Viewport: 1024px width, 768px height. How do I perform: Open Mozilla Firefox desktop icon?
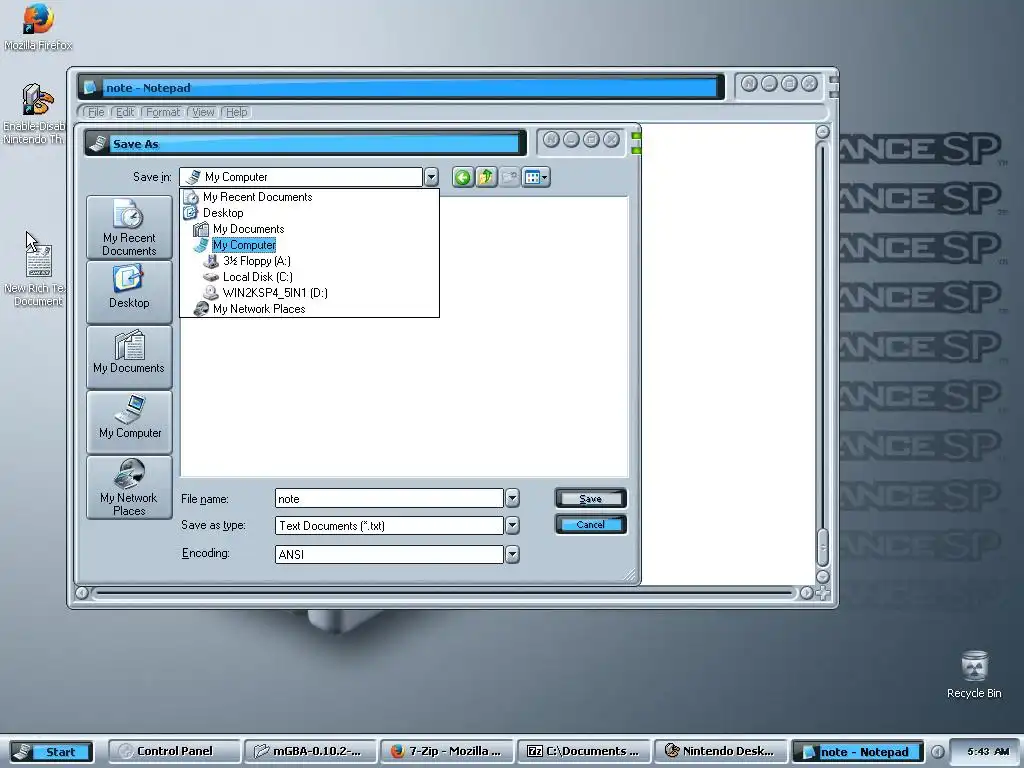click(38, 27)
